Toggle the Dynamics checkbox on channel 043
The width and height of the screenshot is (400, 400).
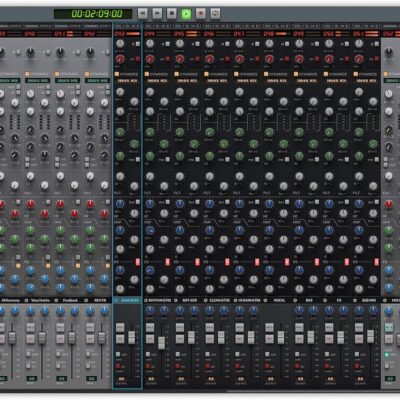(117, 74)
